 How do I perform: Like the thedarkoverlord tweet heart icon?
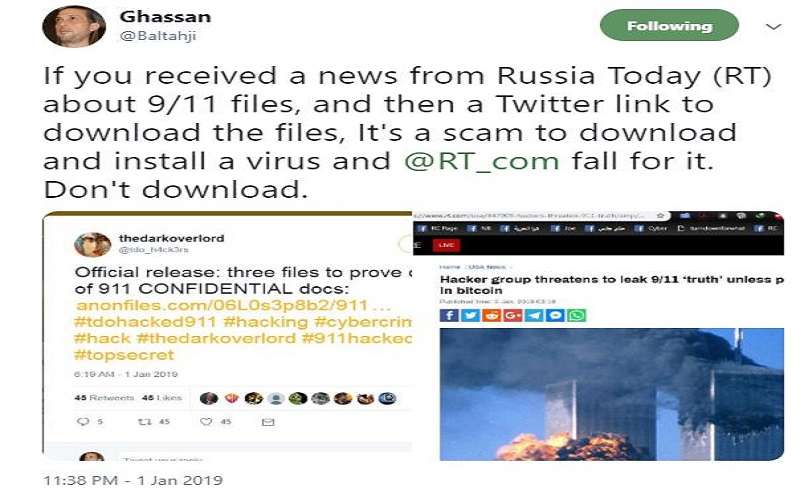pos(206,421)
